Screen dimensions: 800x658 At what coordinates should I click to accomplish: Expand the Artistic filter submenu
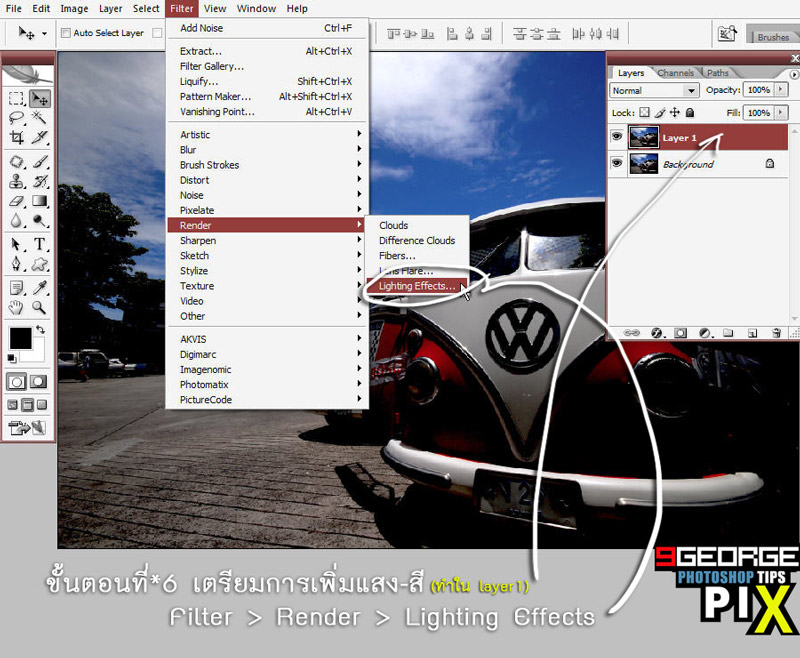(x=268, y=135)
